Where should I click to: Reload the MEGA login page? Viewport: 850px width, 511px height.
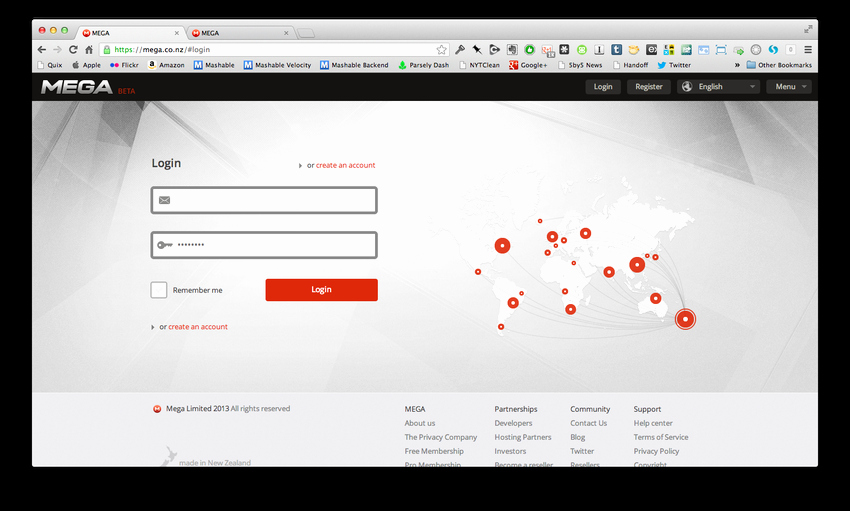pyautogui.click(x=73, y=49)
